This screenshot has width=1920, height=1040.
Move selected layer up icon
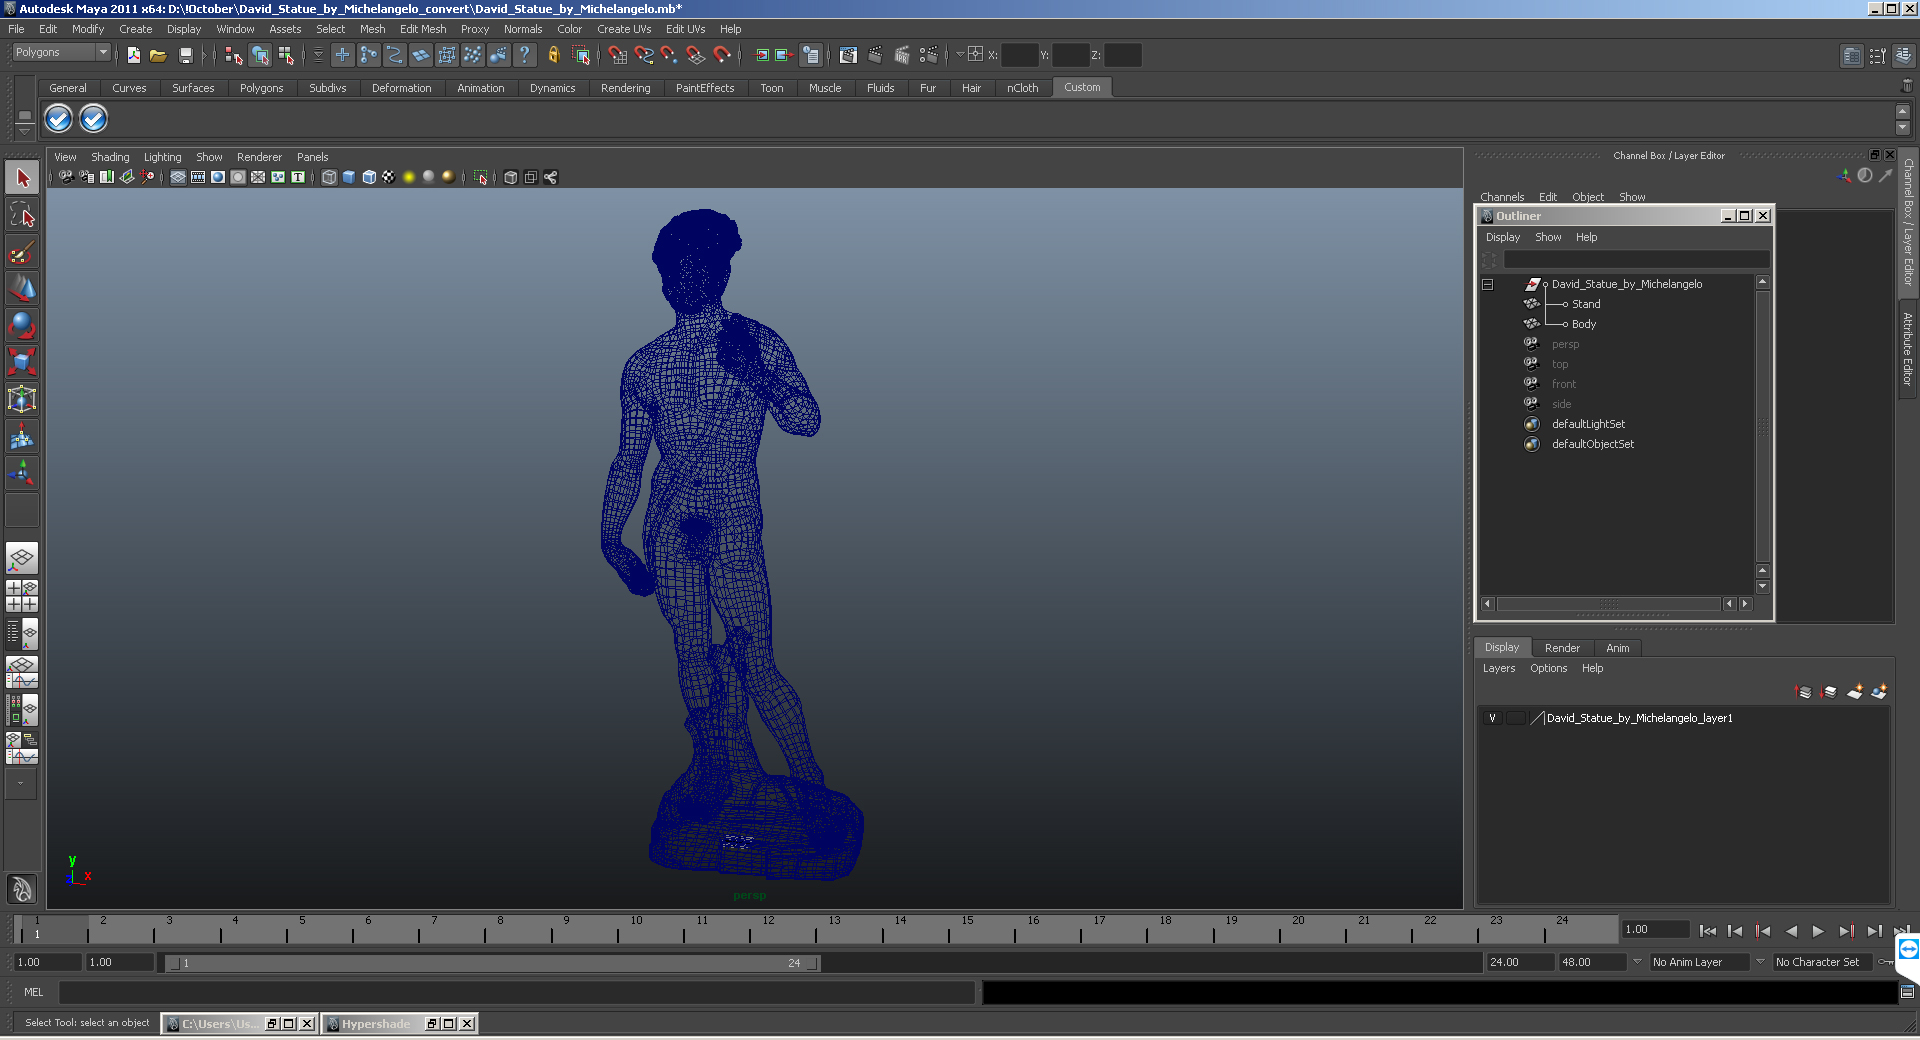1803,691
